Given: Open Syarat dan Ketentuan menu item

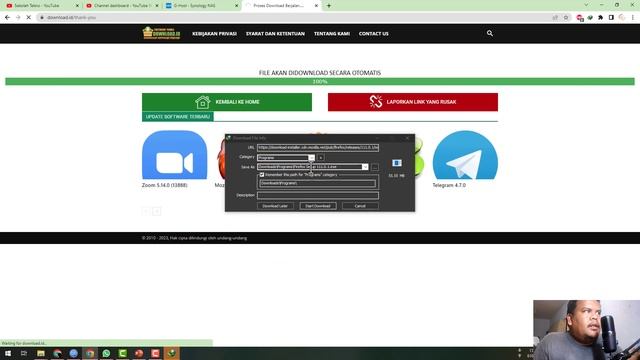Looking at the screenshot, I should (x=275, y=34).
